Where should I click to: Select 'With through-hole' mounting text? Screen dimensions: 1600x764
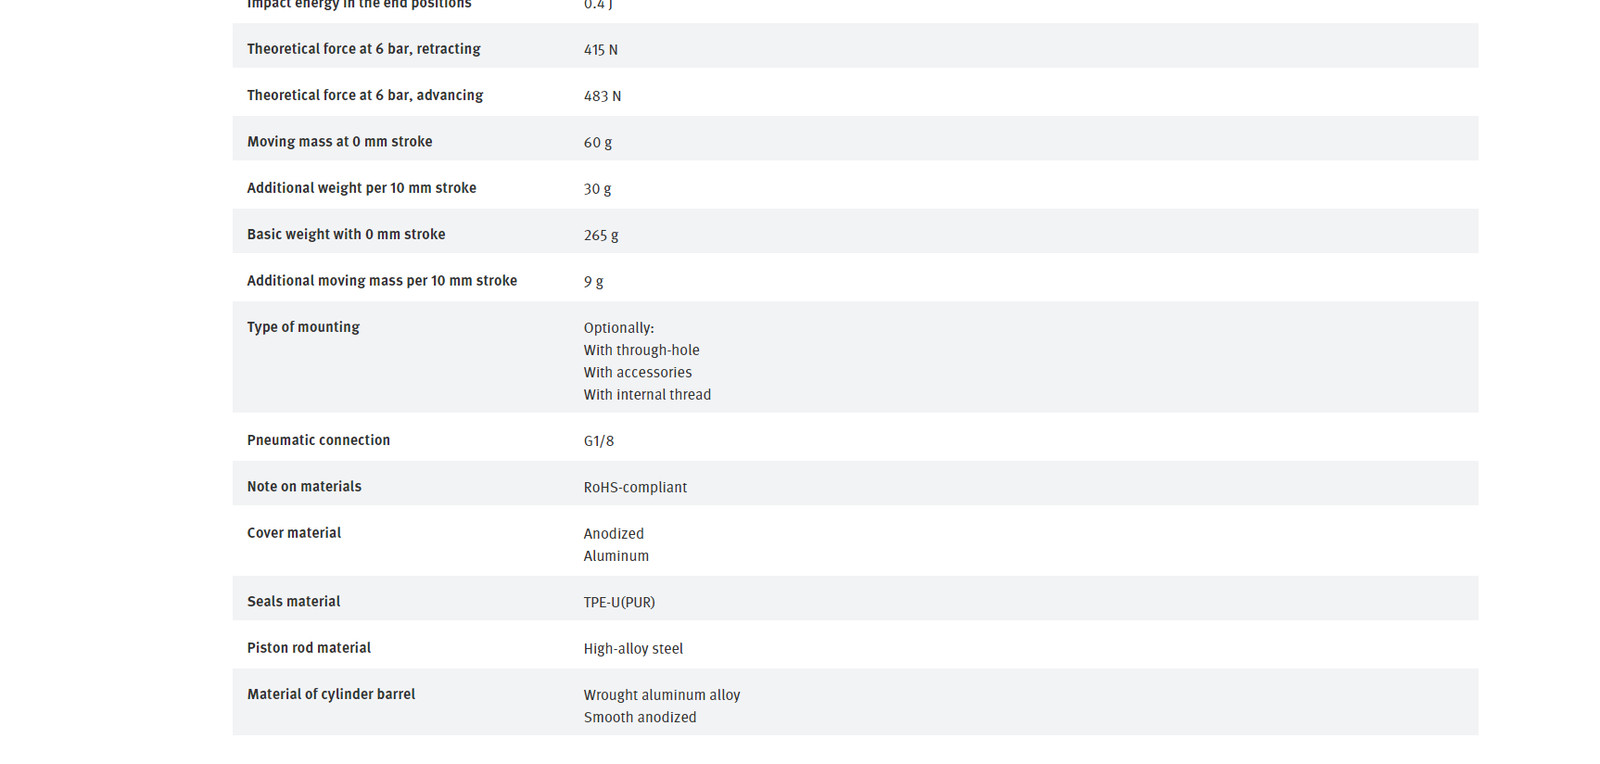click(641, 350)
